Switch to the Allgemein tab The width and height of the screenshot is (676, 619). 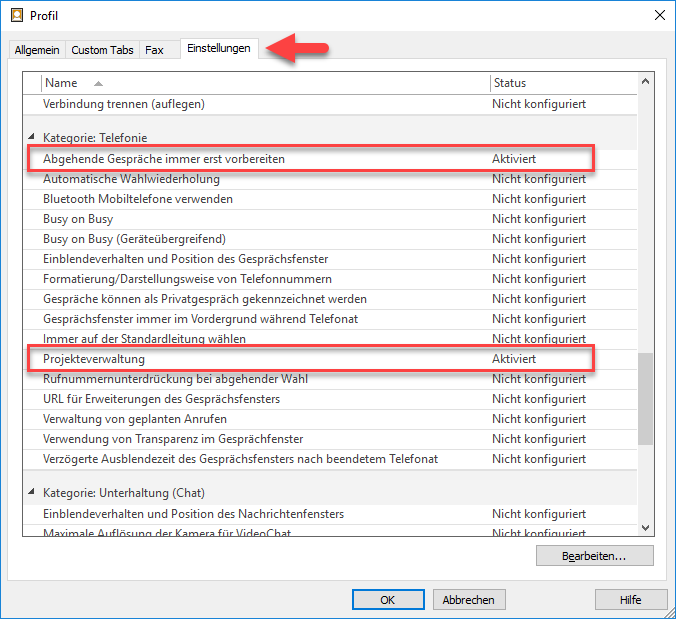point(37,50)
